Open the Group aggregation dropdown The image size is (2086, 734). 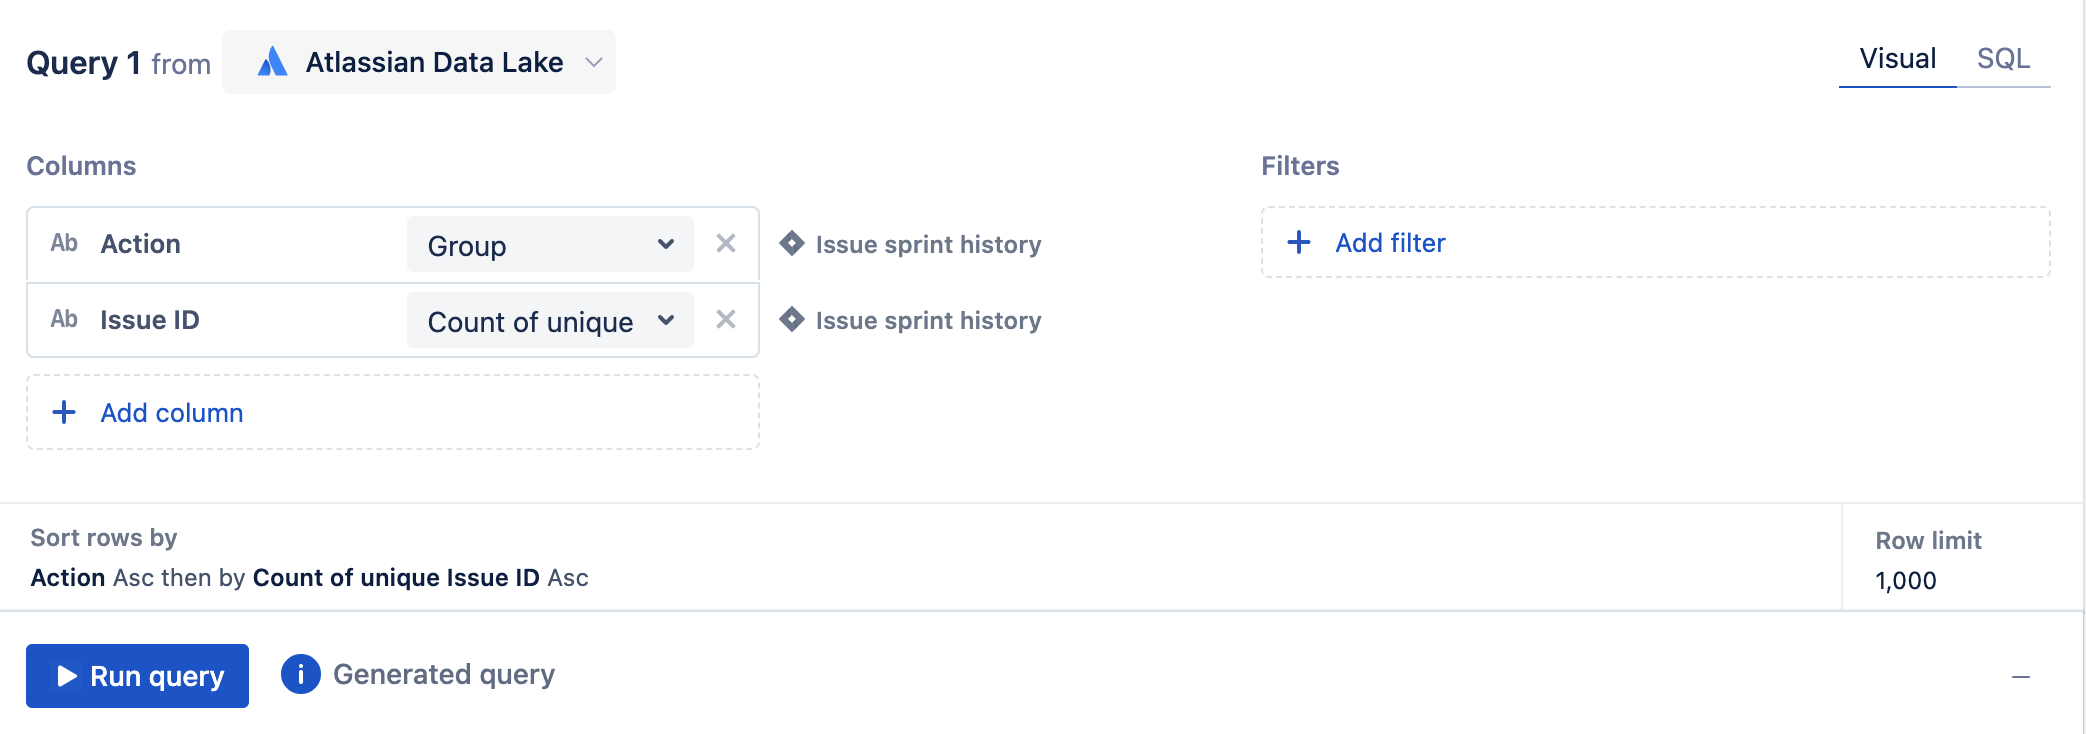tap(550, 245)
